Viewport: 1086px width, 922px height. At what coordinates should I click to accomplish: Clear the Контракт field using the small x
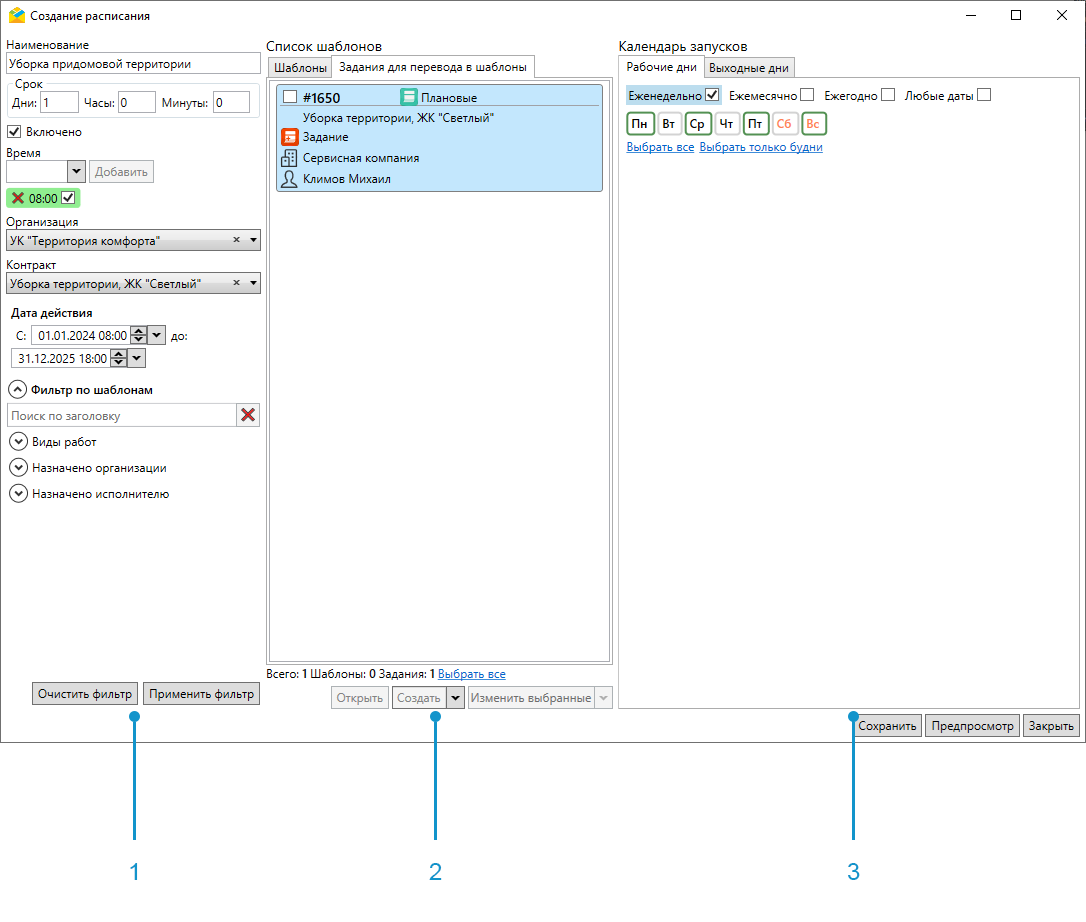237,284
